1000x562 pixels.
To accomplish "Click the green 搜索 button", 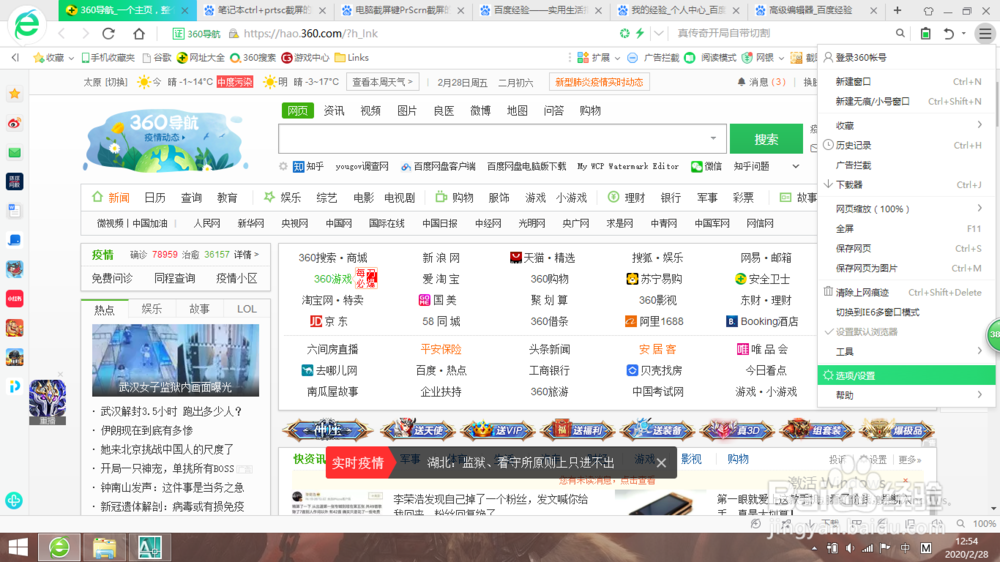I will pyautogui.click(x=766, y=139).
